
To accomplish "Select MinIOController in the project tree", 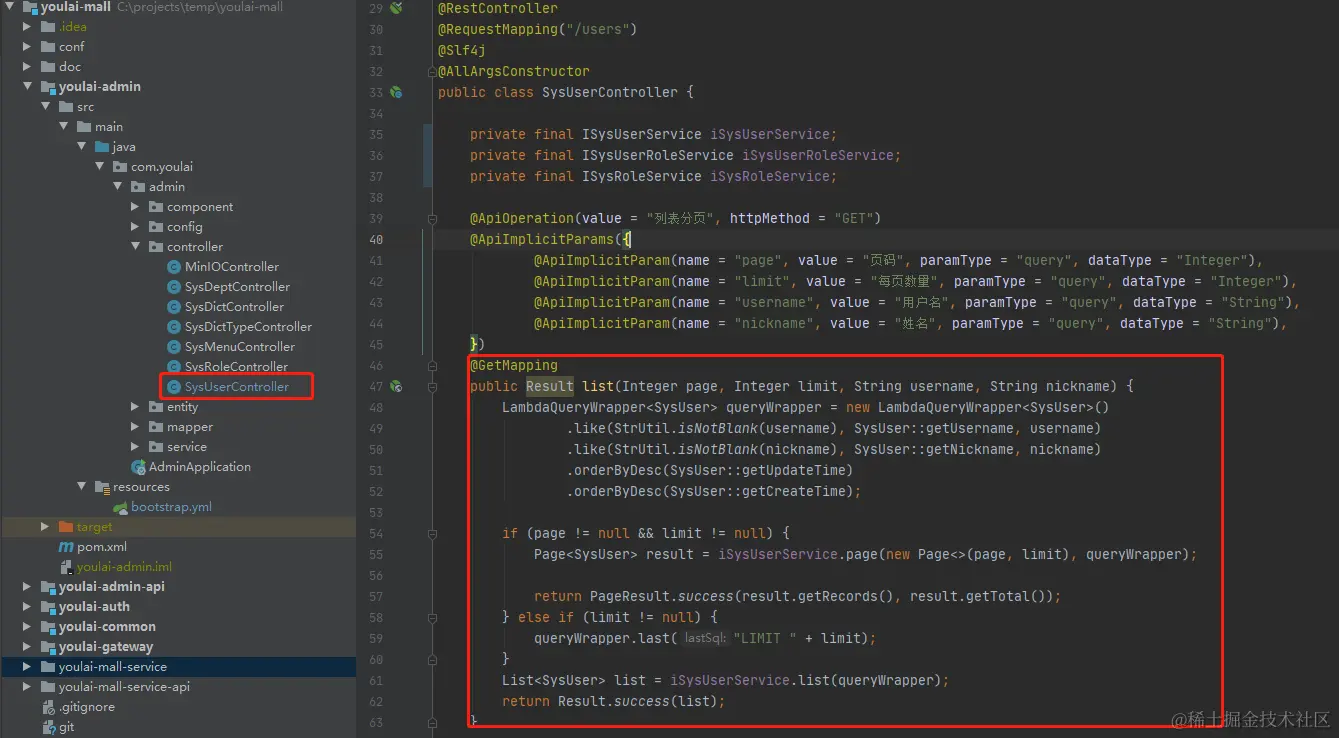I will (232, 267).
